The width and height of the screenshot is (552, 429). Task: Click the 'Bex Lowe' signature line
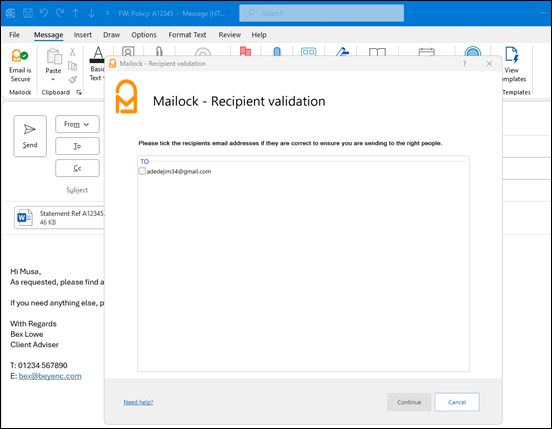click(x=27, y=334)
